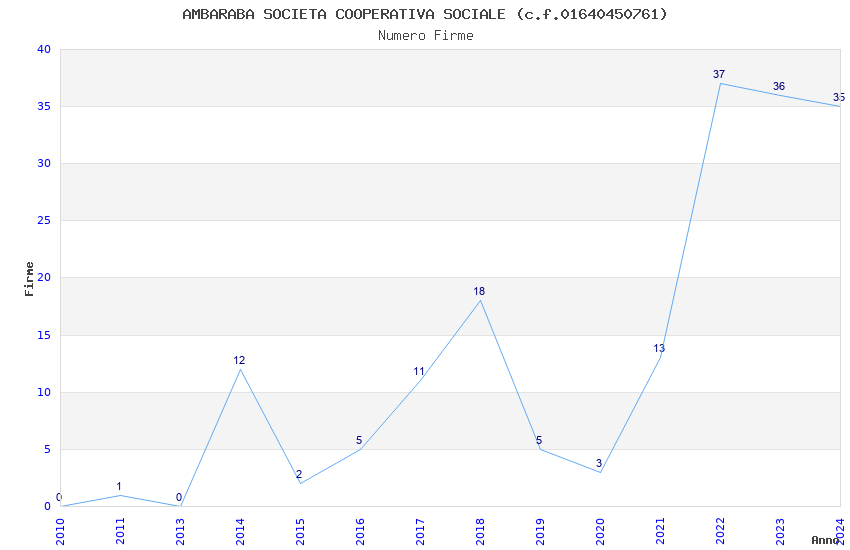Click the 'Firme' vertical axis title
Screen dimensions: 850x550
tap(29, 279)
